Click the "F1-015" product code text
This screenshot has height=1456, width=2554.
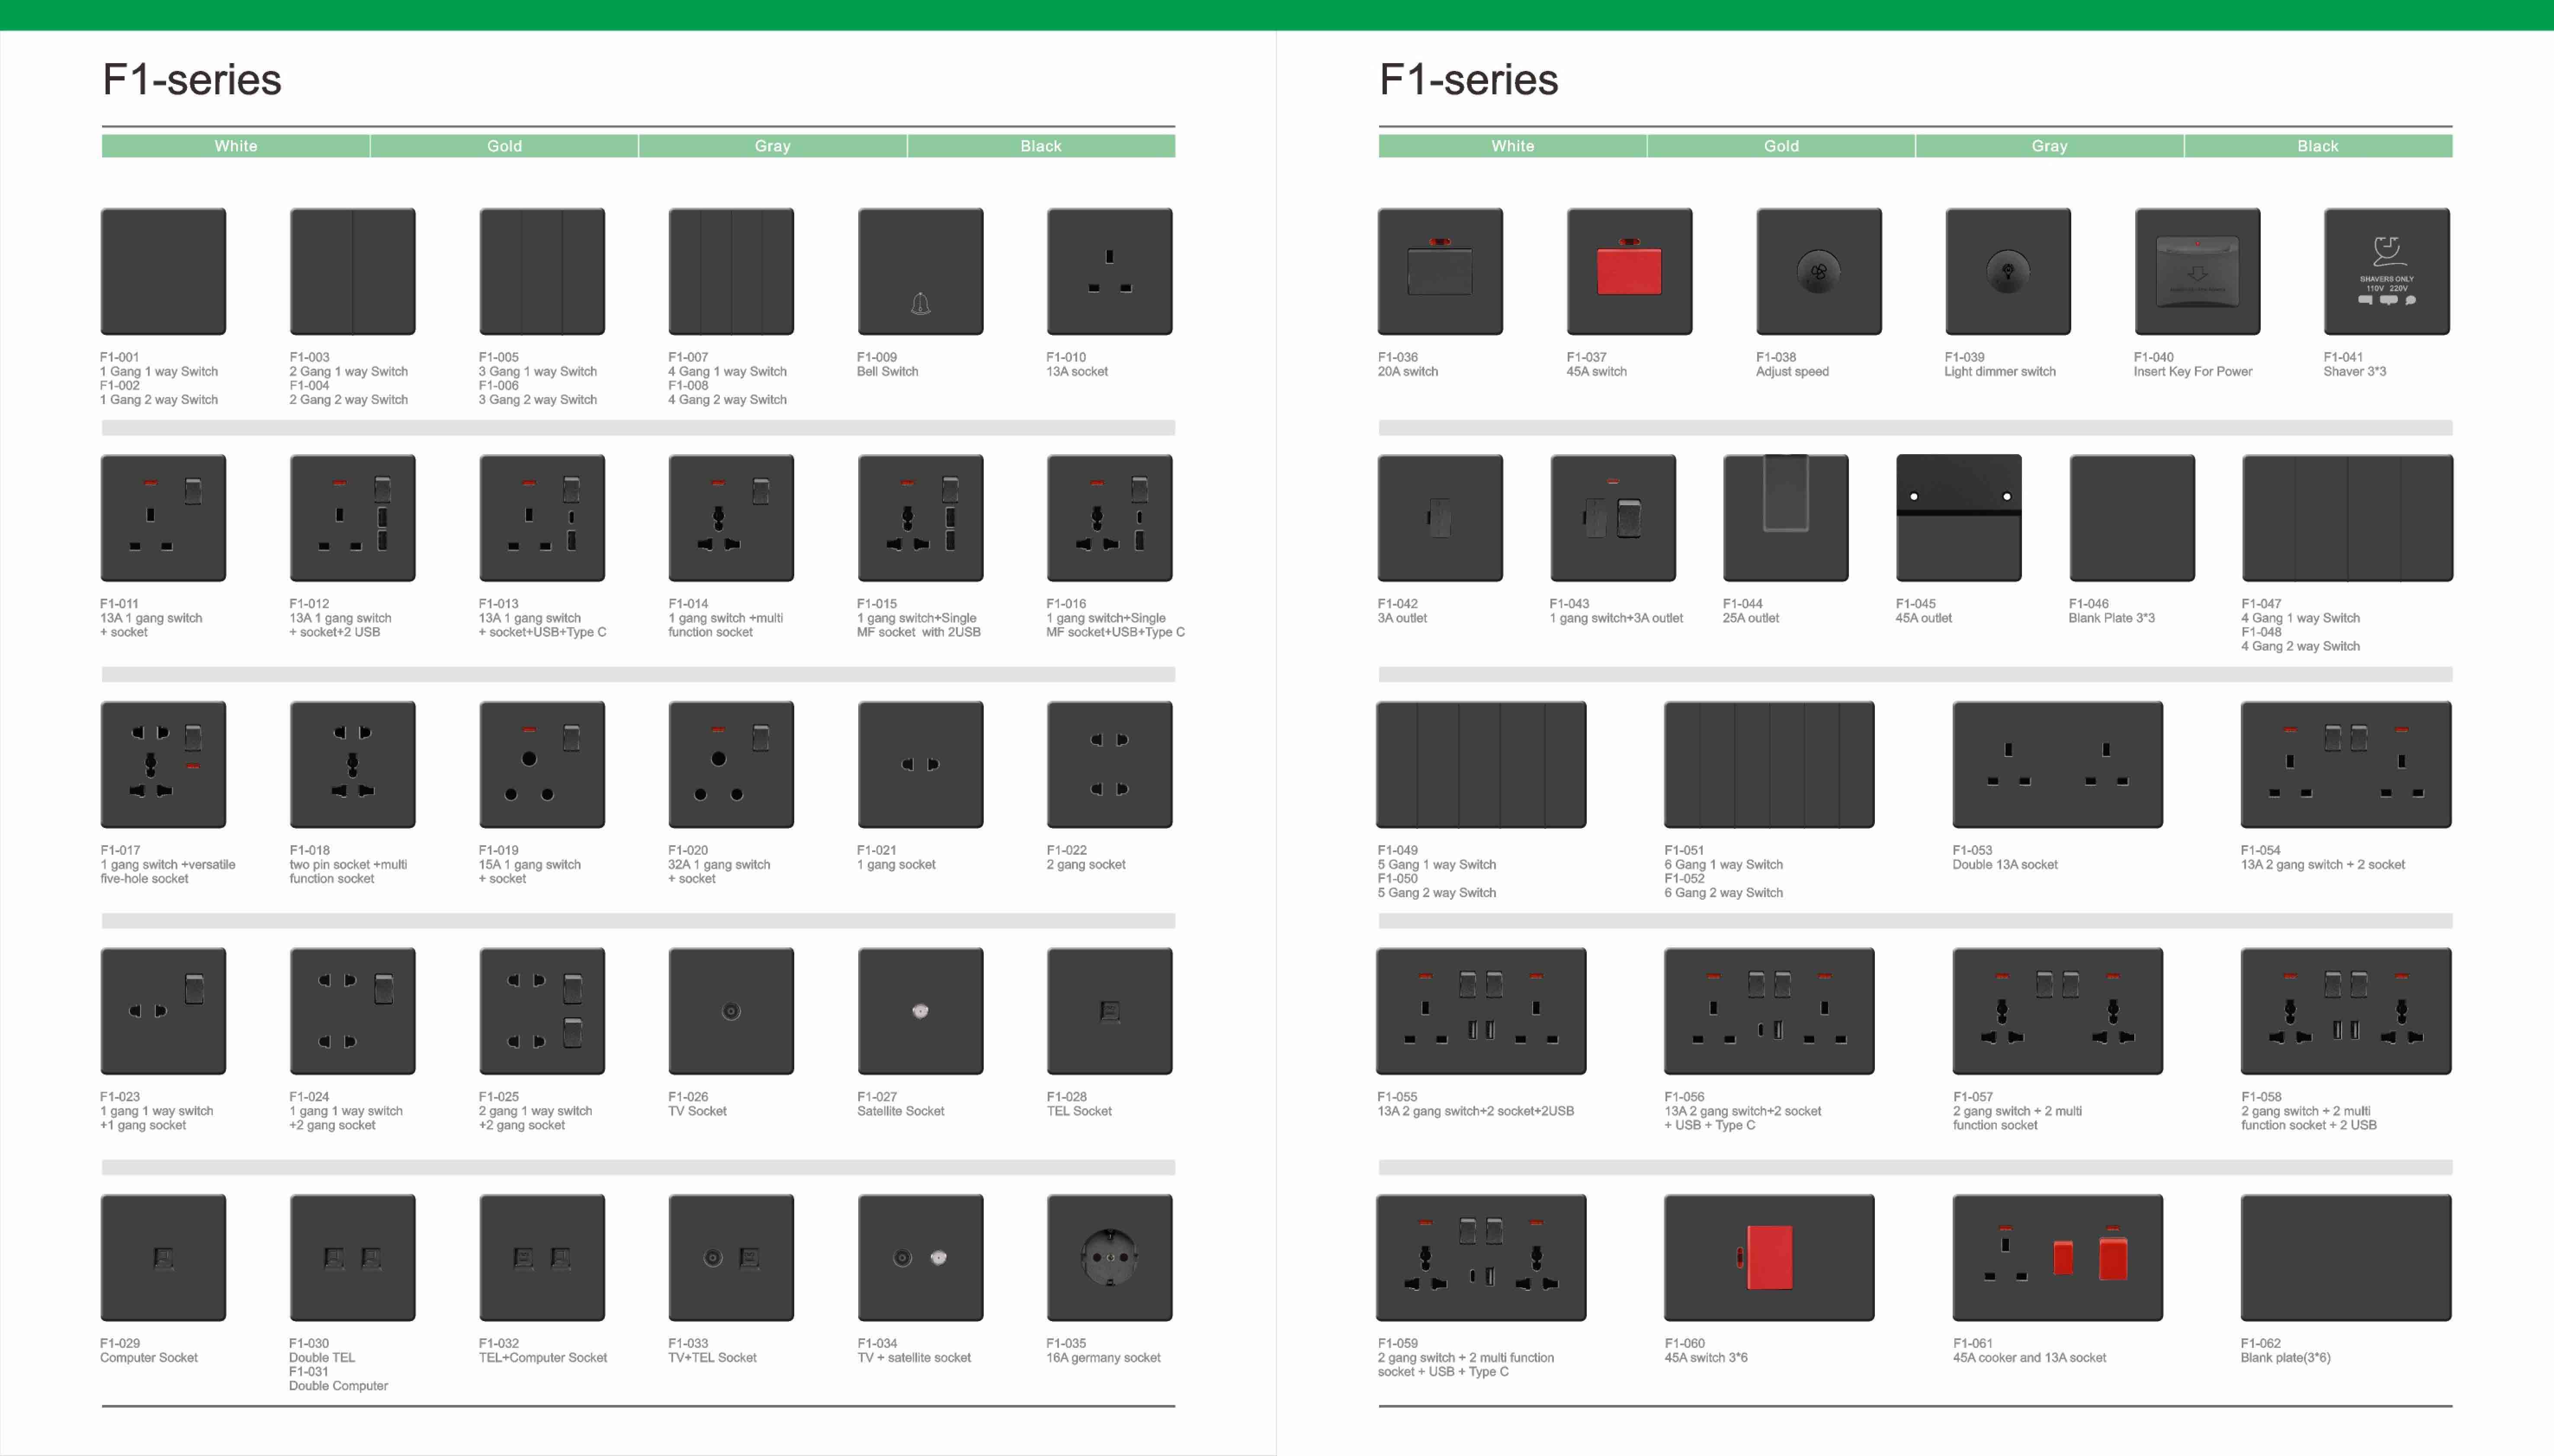click(x=877, y=604)
